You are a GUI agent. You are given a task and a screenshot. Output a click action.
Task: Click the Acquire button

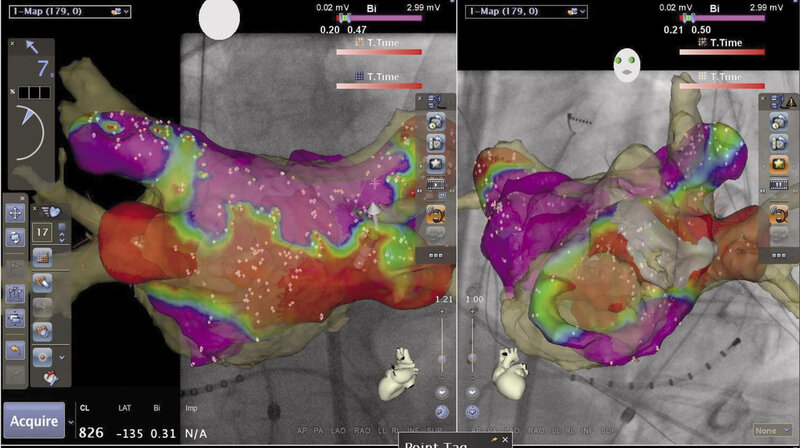point(34,420)
